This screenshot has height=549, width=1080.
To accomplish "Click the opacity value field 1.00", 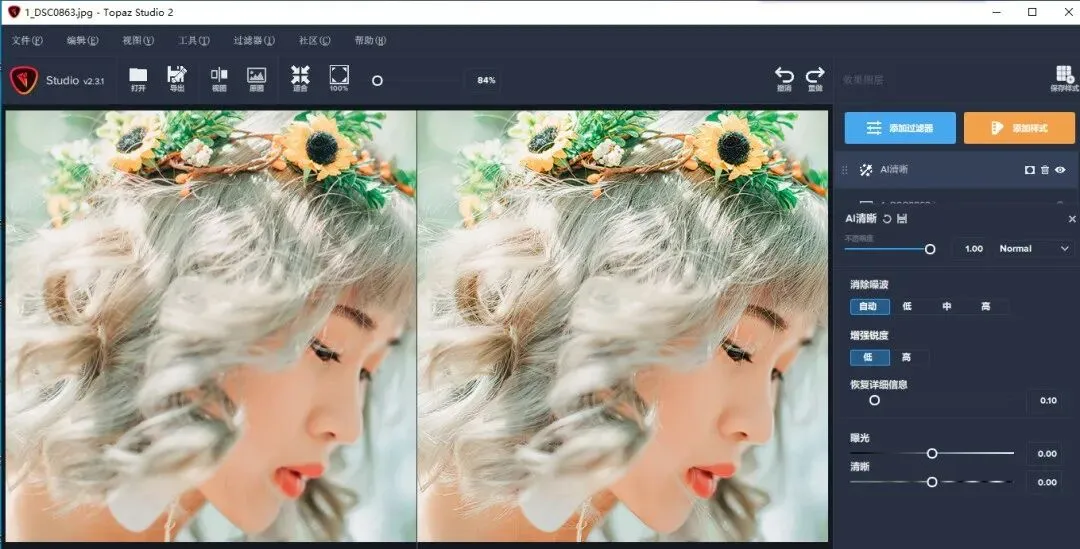I will pyautogui.click(x=974, y=249).
